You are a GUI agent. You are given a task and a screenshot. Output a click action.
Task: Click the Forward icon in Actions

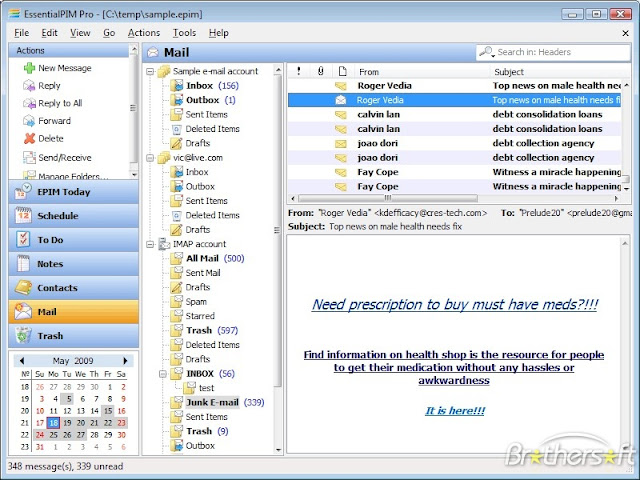pos(29,121)
